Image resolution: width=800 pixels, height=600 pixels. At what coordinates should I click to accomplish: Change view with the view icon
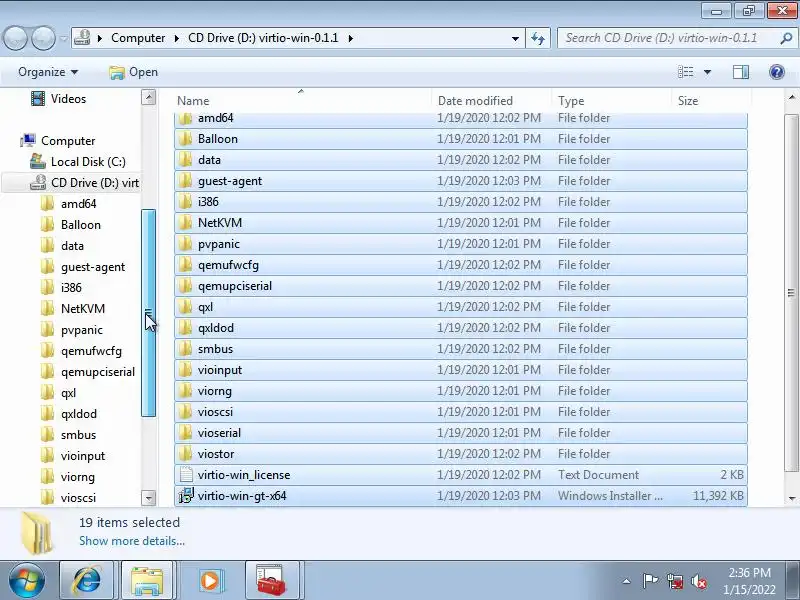pyautogui.click(x=685, y=72)
